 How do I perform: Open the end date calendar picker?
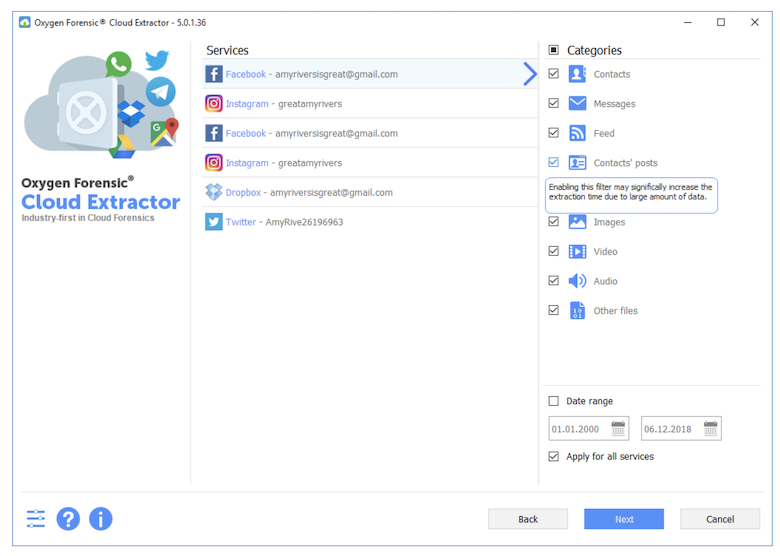click(x=710, y=428)
